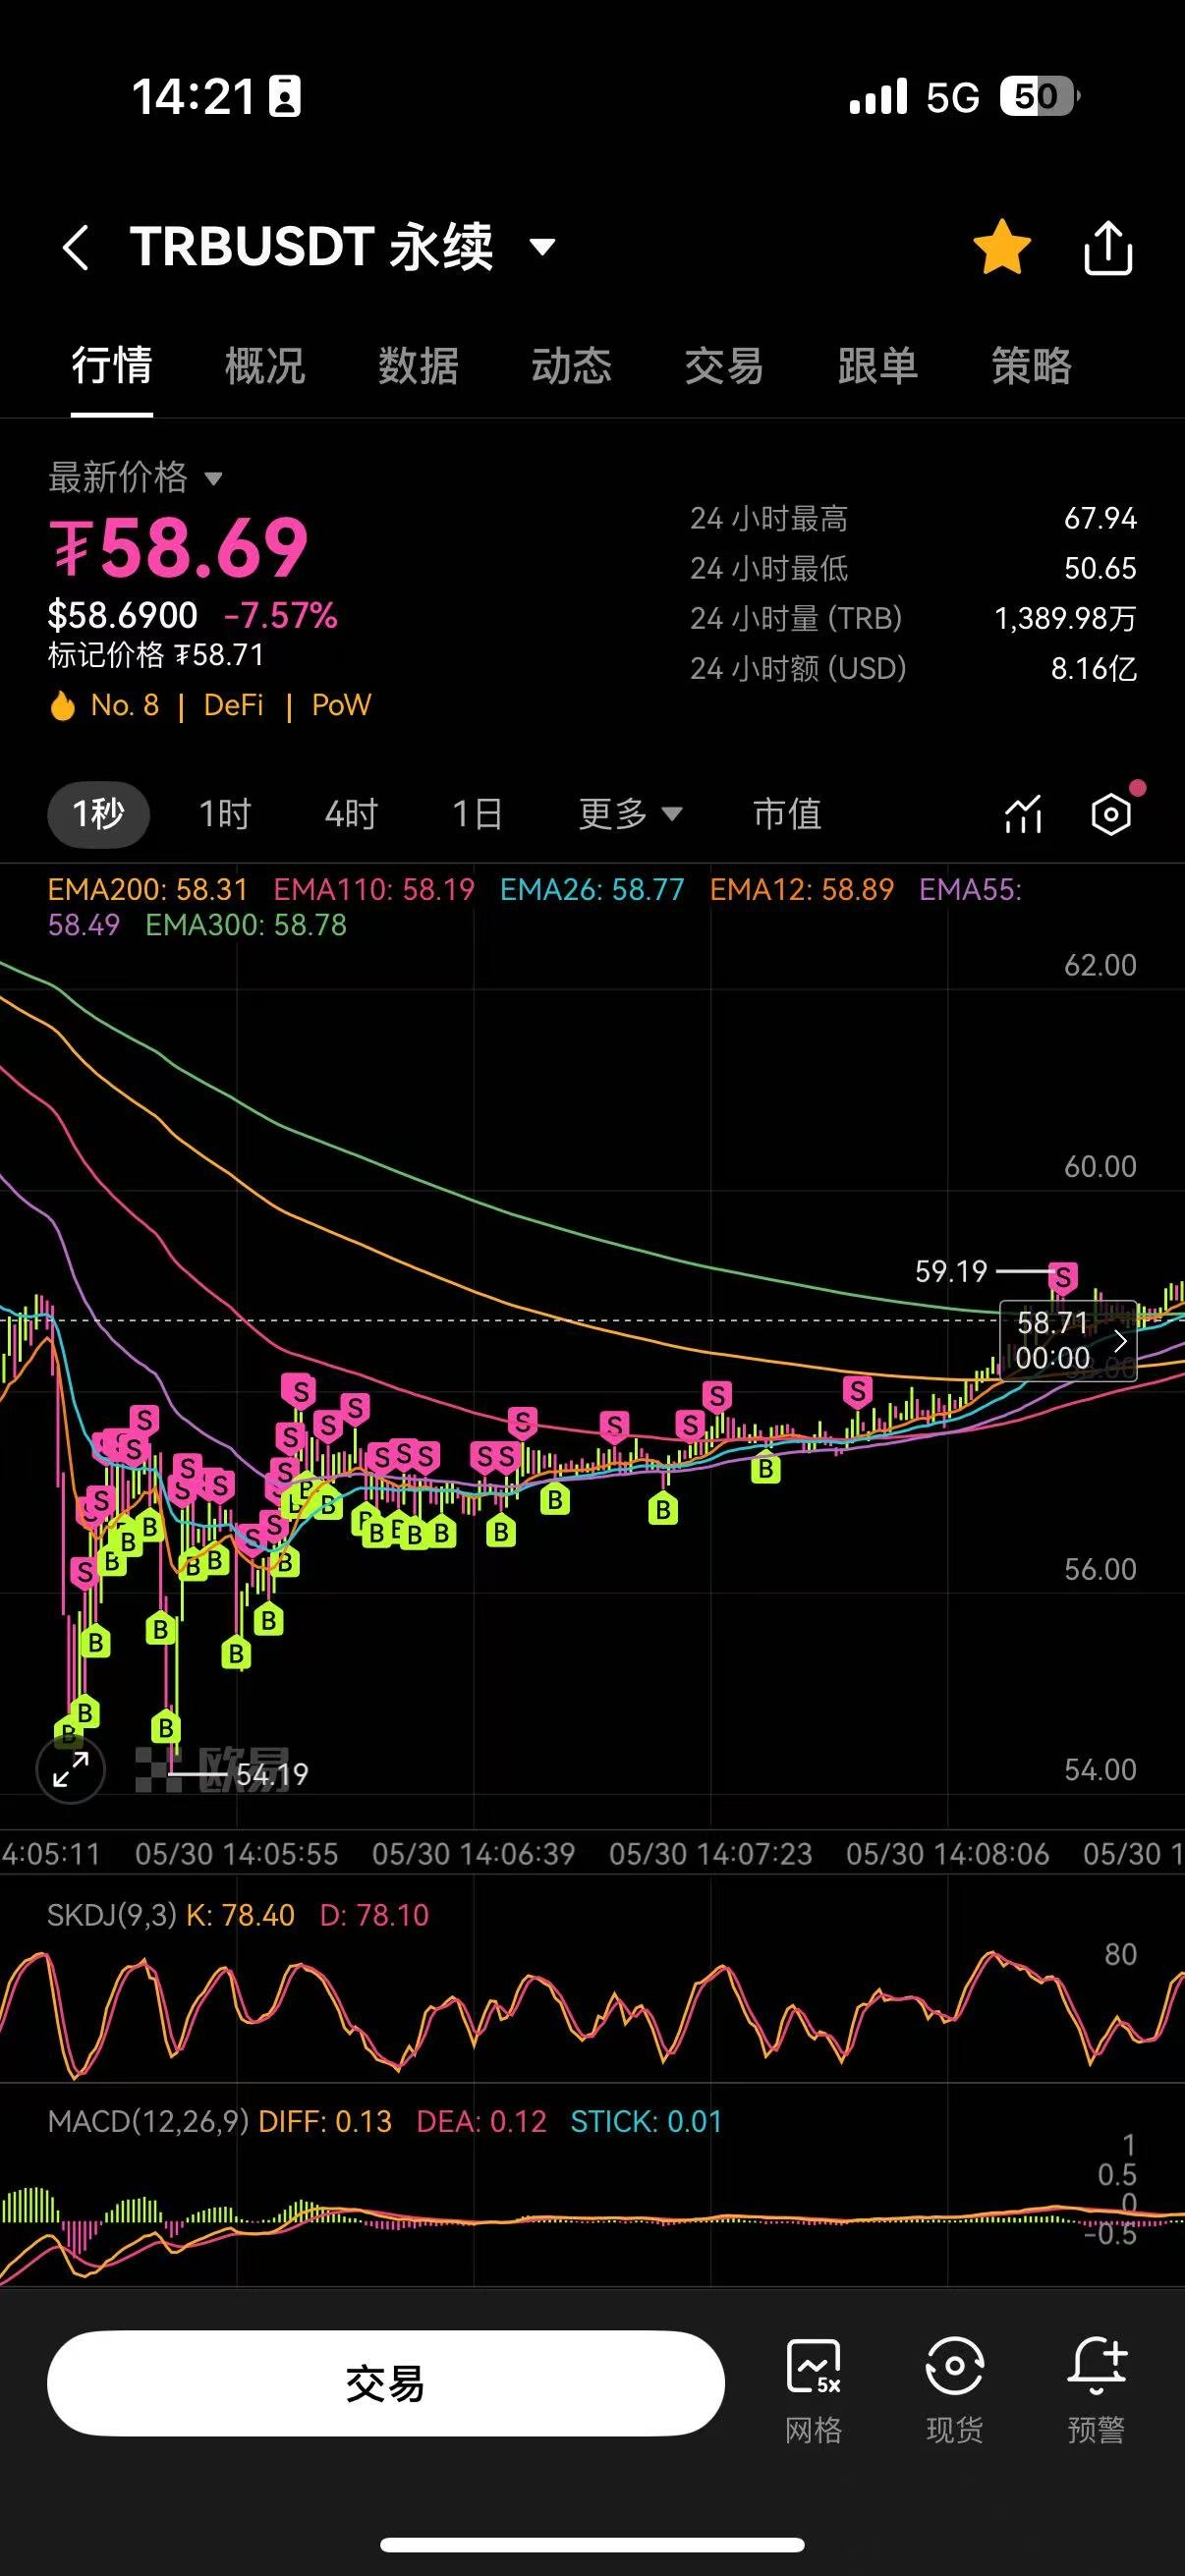
Task: Open the 最新价格 price type dropdown
Action: pyautogui.click(x=135, y=478)
